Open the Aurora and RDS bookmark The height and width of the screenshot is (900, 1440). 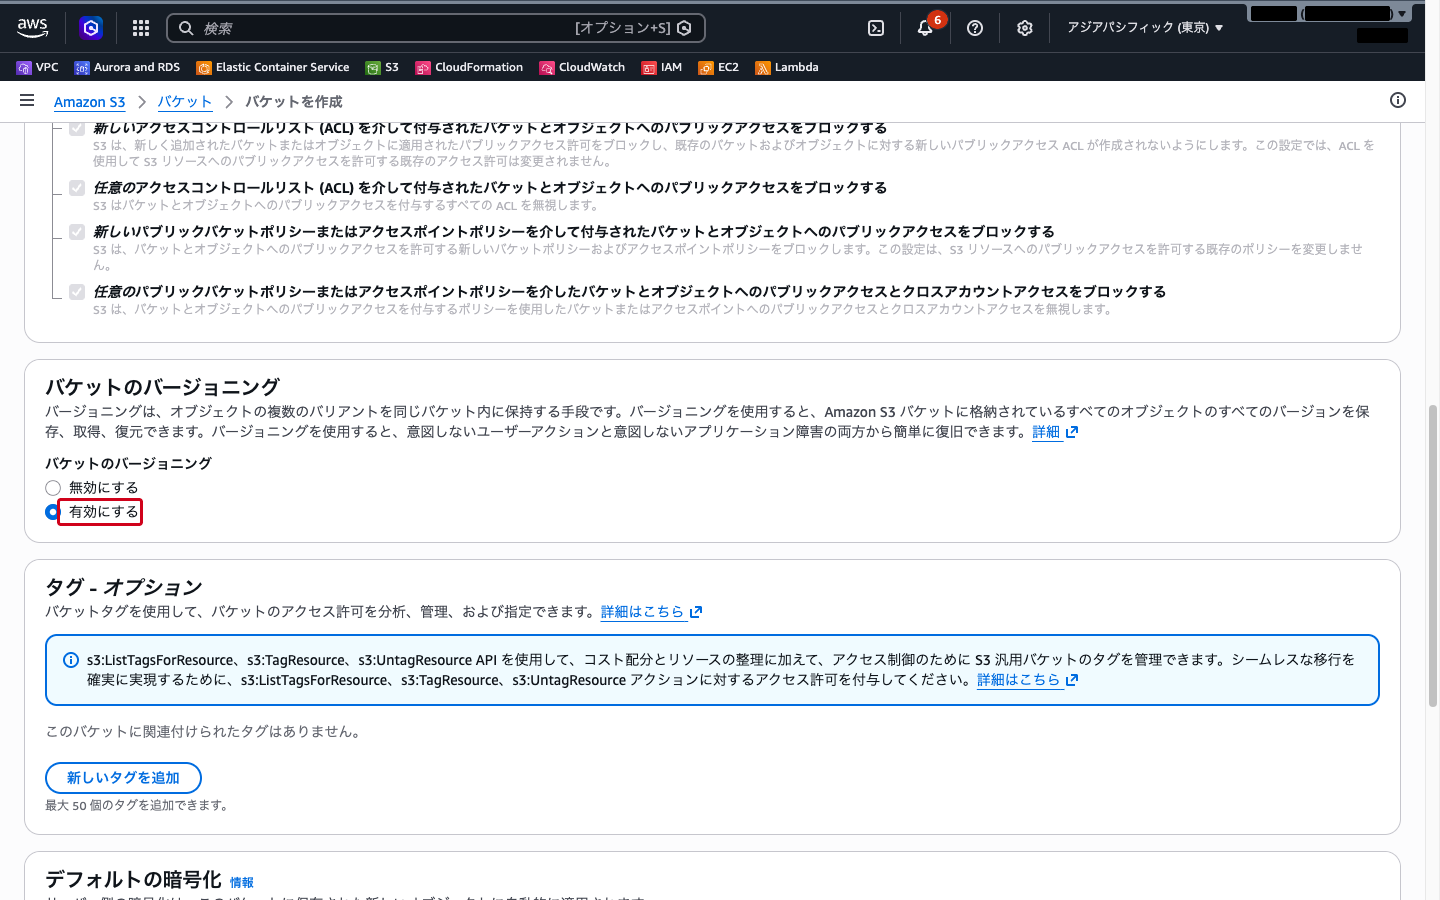coord(128,67)
